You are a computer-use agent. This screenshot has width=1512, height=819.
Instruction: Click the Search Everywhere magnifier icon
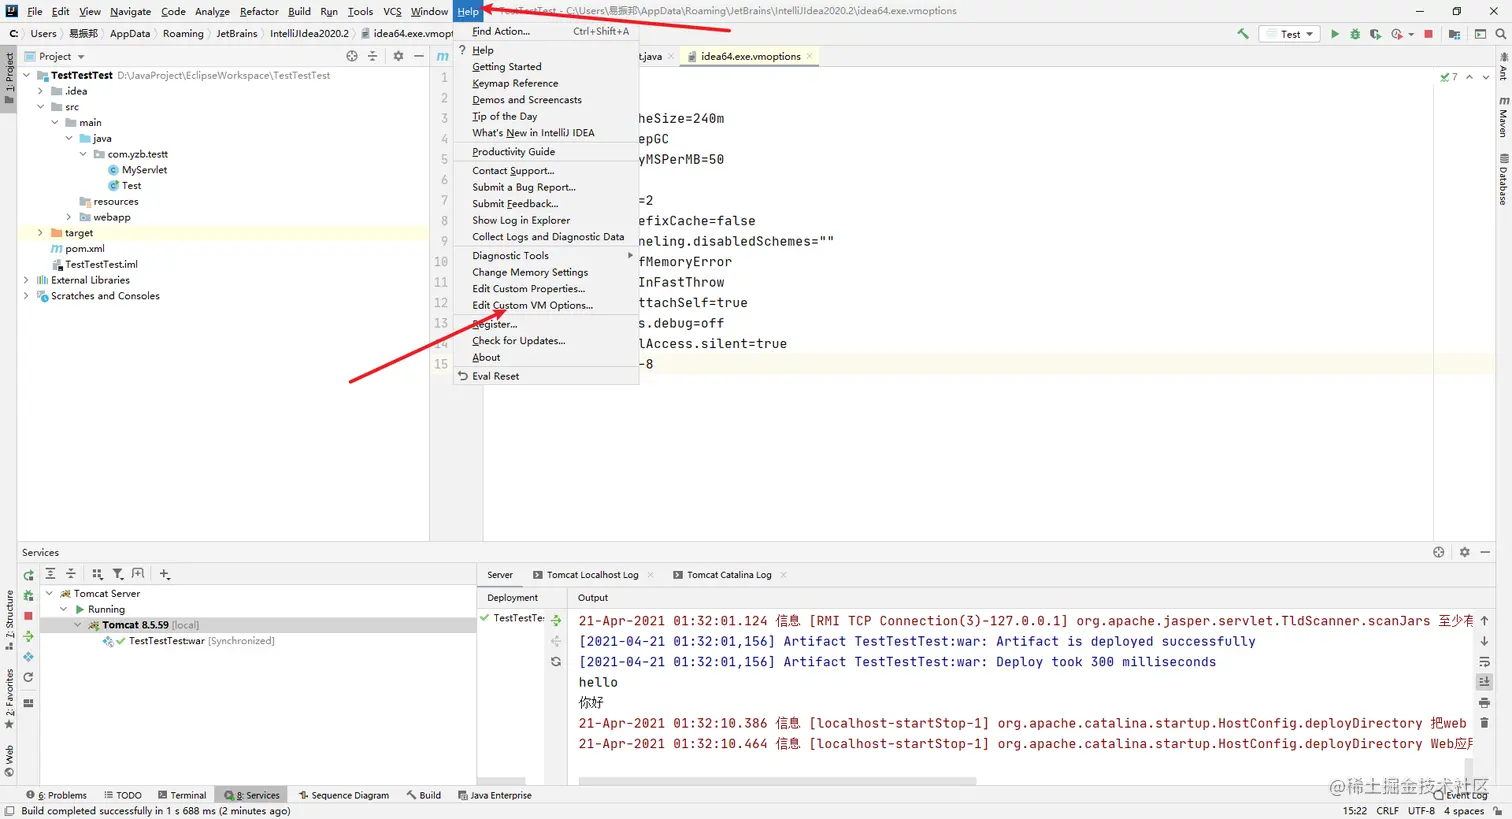coord(1500,34)
